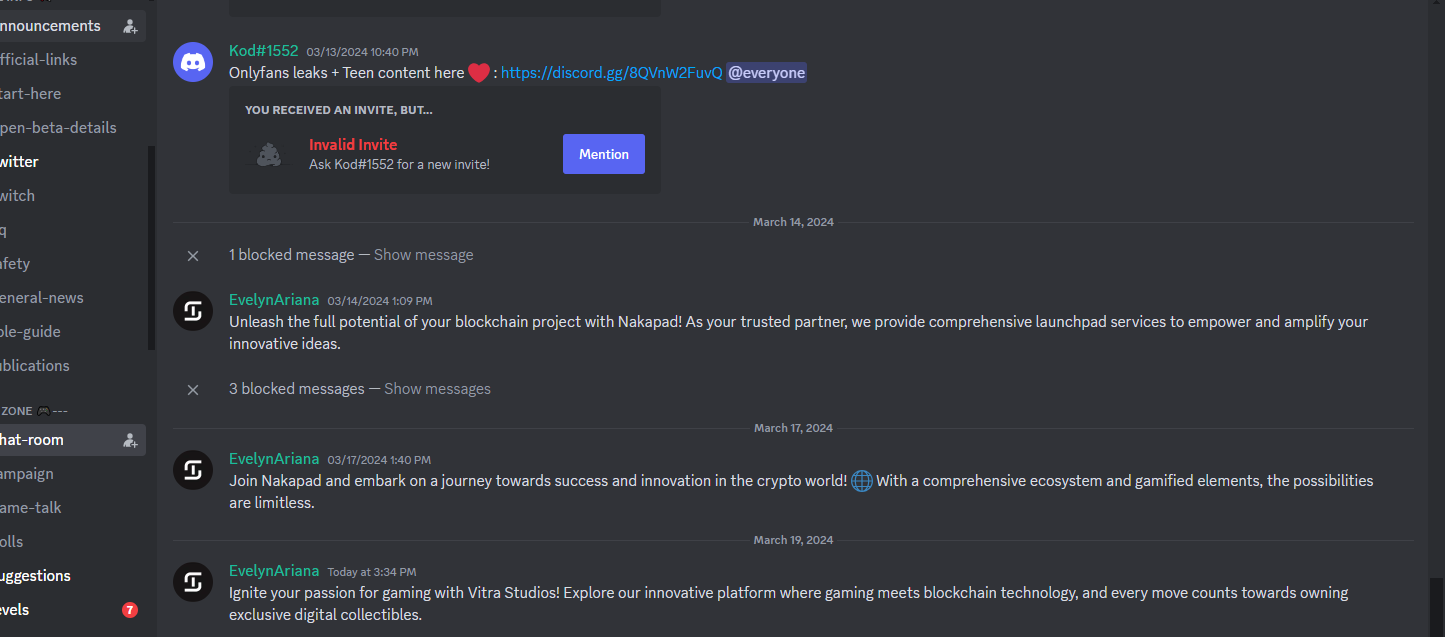Select the Kod#1552 username
The height and width of the screenshot is (637, 1445).
264,50
